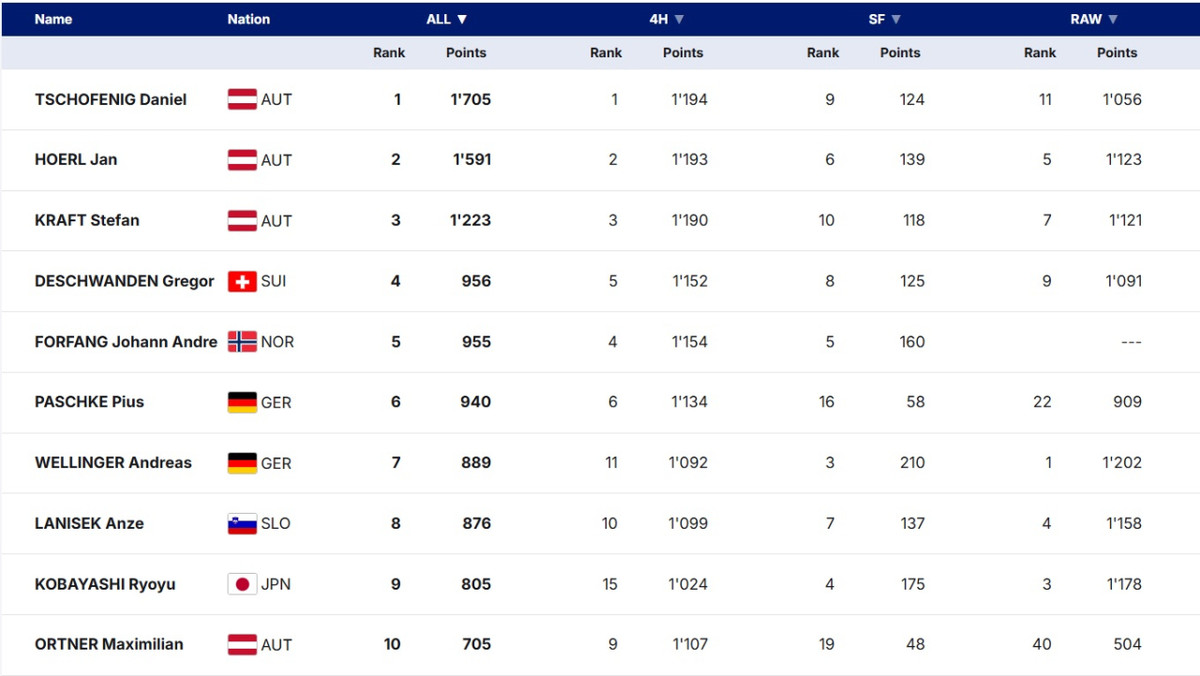
Task: Click Japan flag in KOBAYASHI Ryoyu row
Action: click(x=242, y=584)
